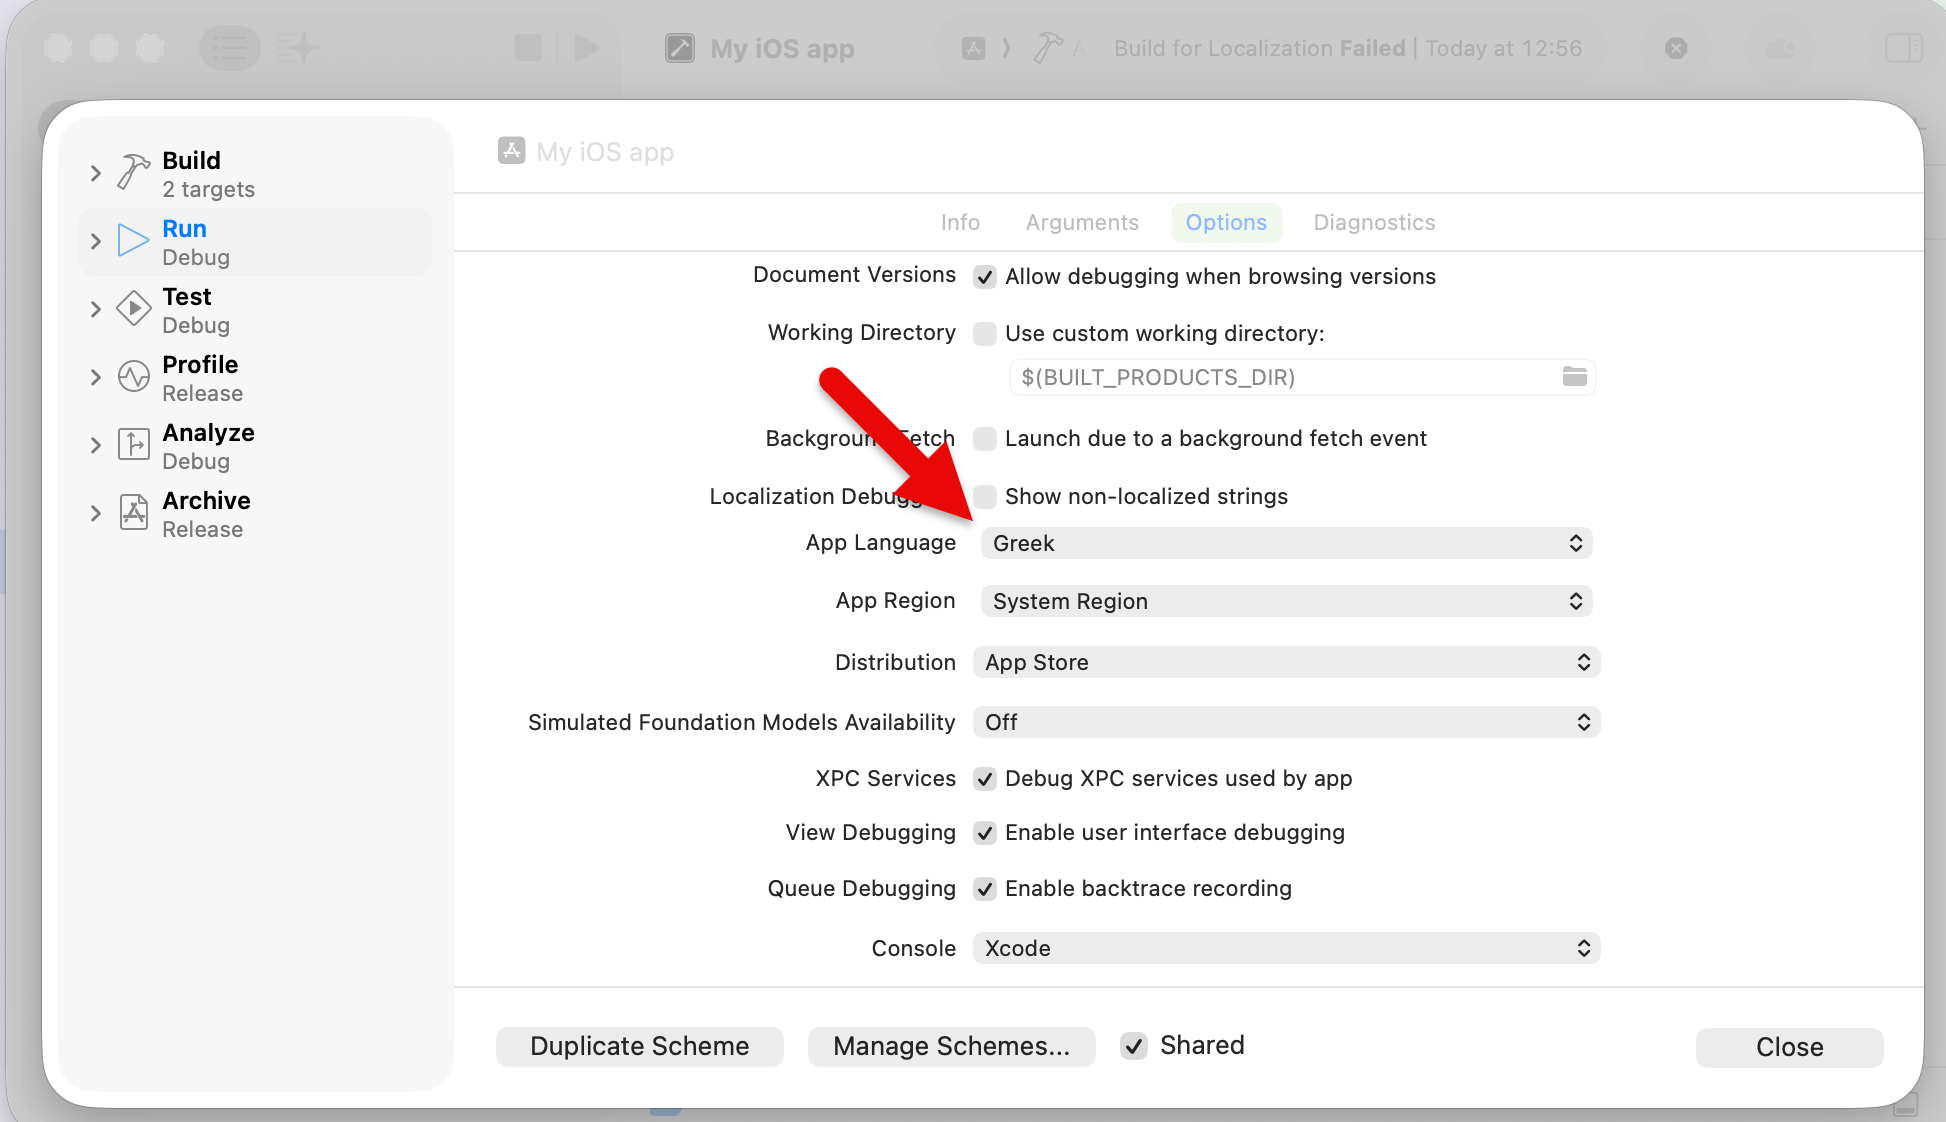Click the My iOS app scheme icon
The height and width of the screenshot is (1122, 1946).
(511, 151)
